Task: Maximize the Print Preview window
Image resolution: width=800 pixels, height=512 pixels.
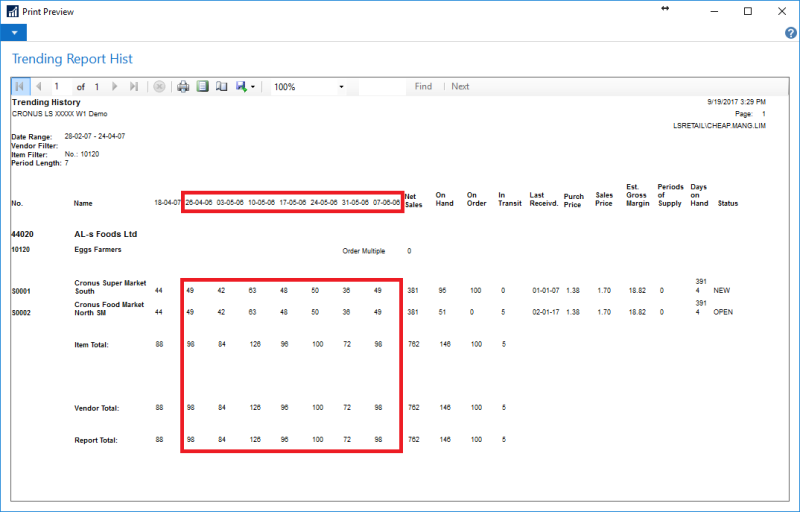Action: pyautogui.click(x=747, y=11)
